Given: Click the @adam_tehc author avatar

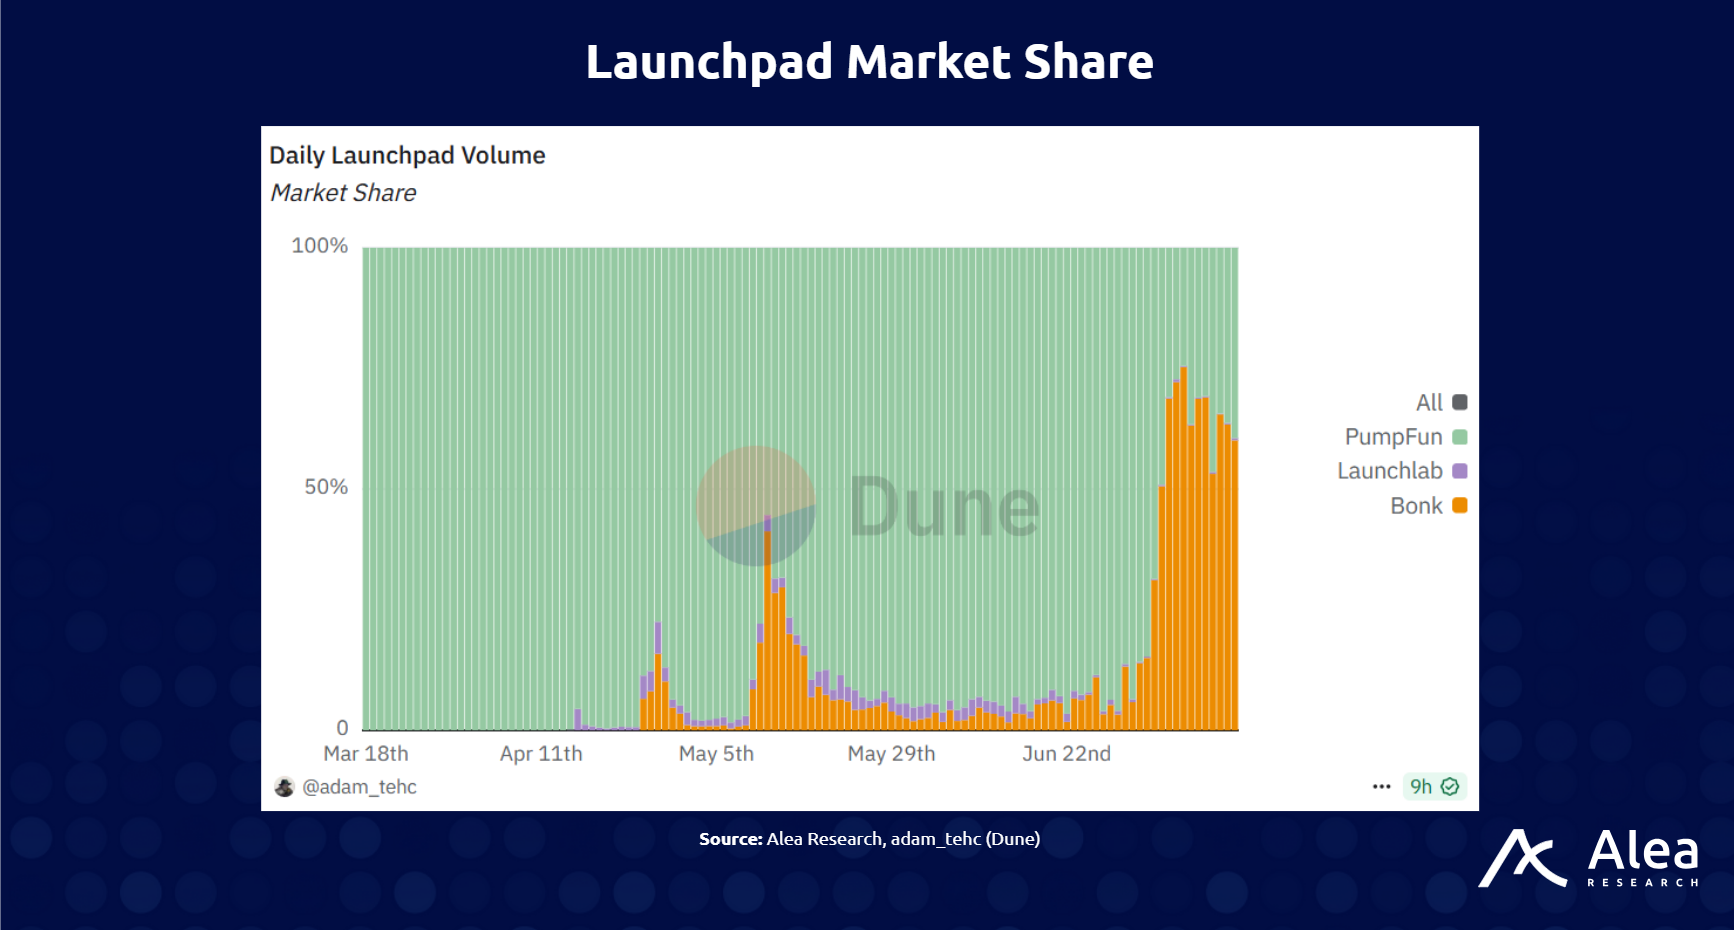Looking at the screenshot, I should tap(284, 787).
